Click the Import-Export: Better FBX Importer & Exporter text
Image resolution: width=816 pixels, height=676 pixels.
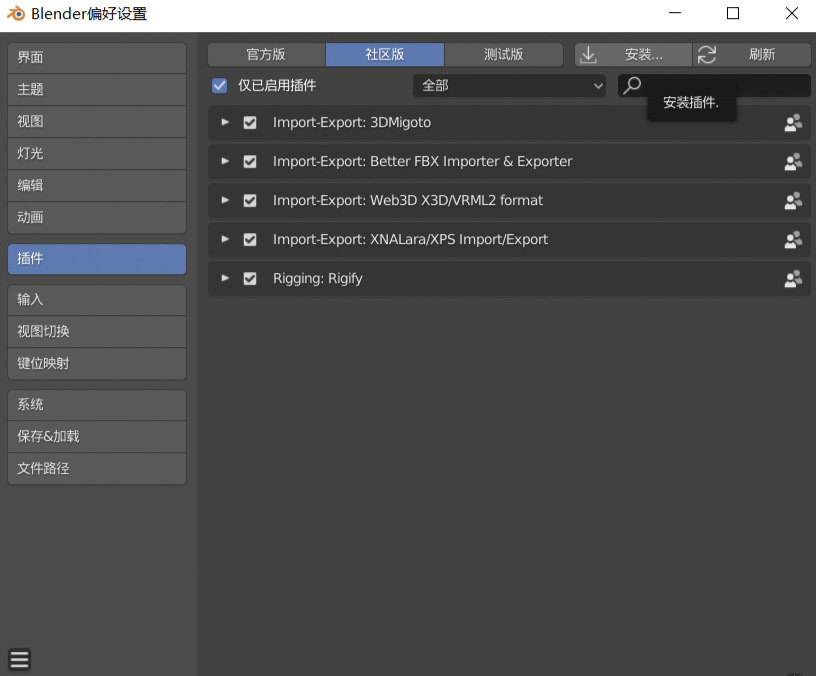coord(423,162)
